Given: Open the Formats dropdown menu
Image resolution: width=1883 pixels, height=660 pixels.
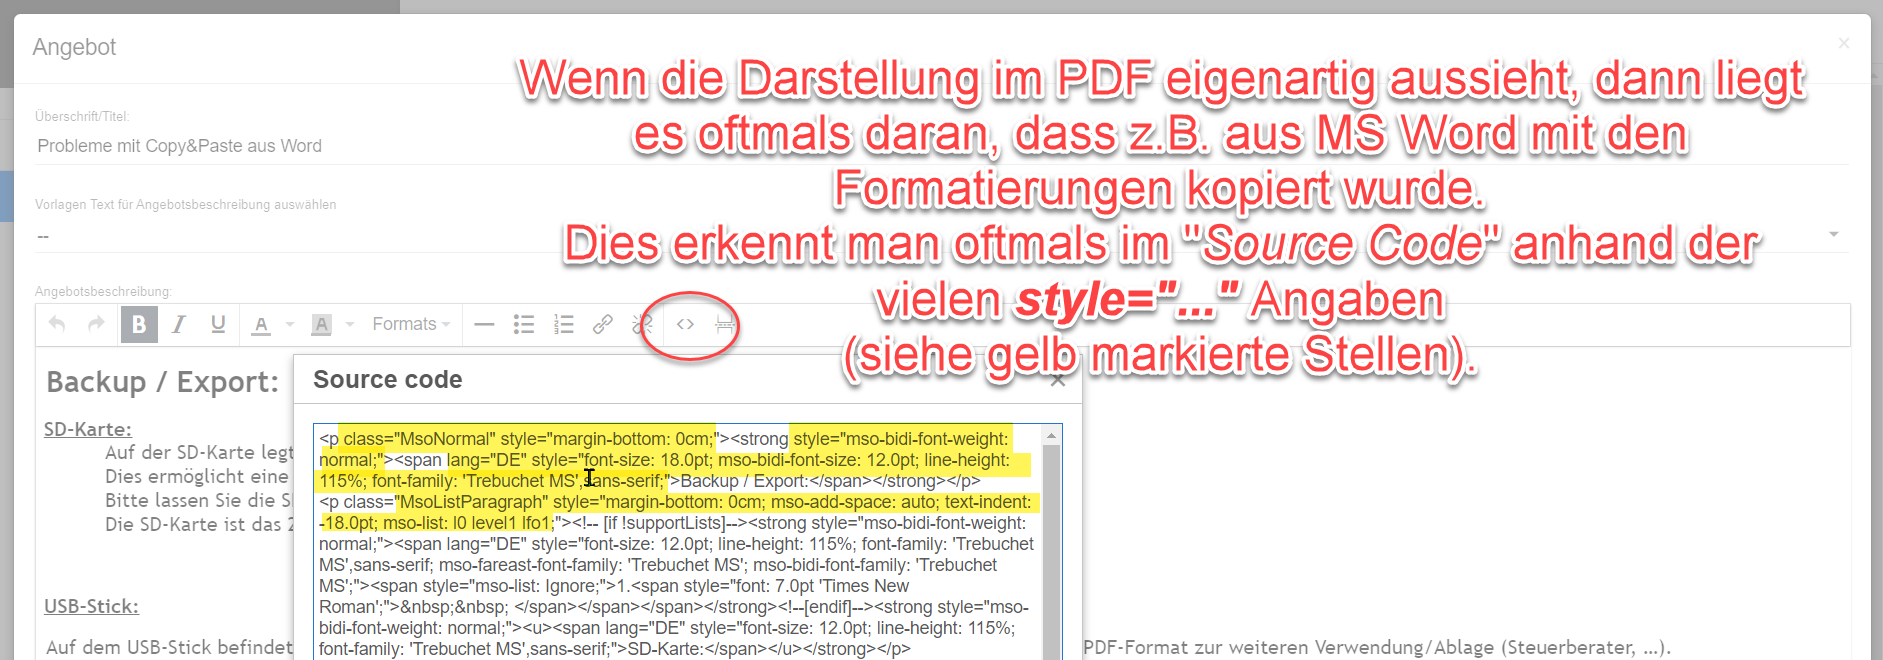Looking at the screenshot, I should coord(411,324).
